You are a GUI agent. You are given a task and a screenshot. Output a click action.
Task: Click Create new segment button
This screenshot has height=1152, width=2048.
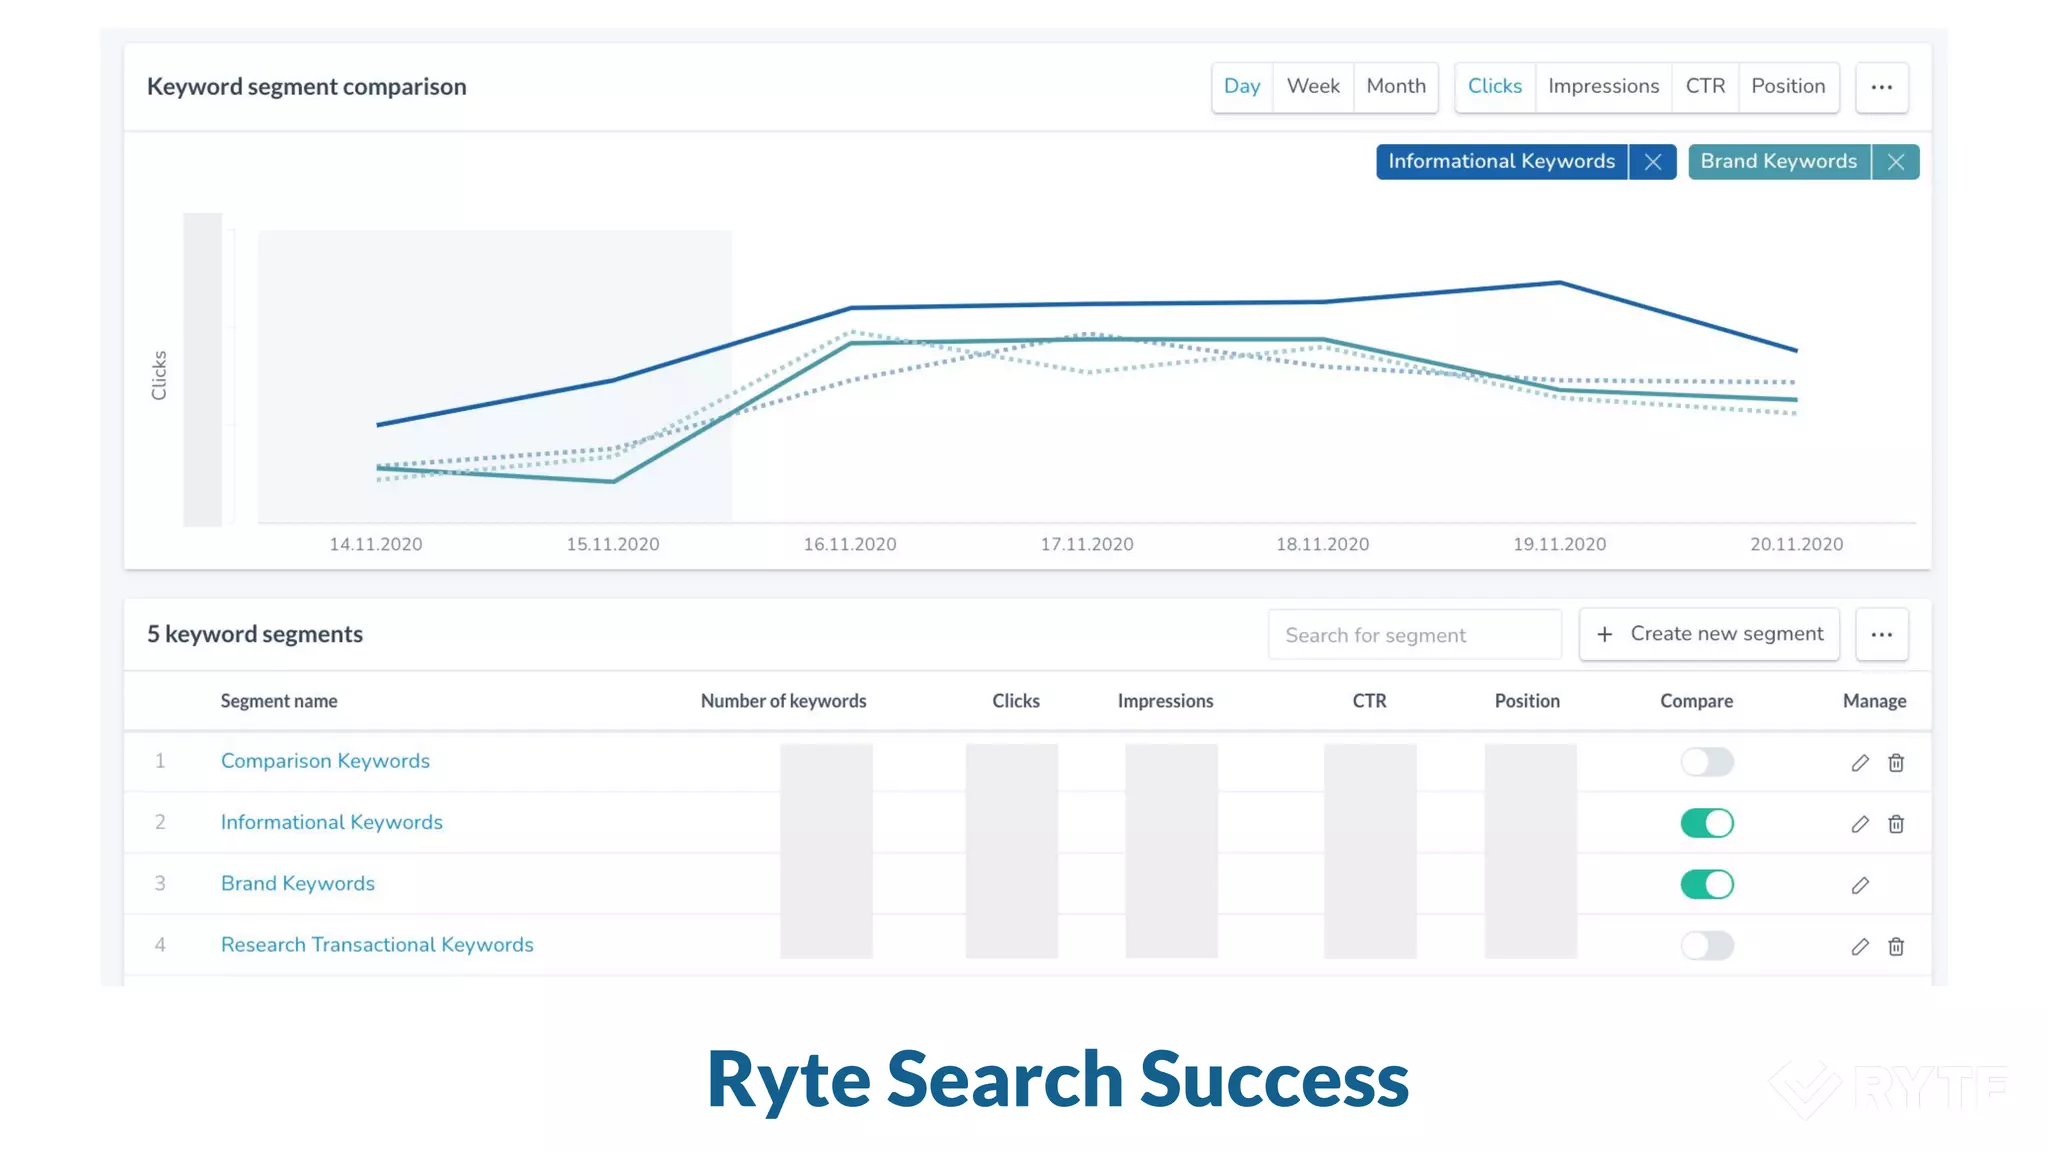(1710, 634)
